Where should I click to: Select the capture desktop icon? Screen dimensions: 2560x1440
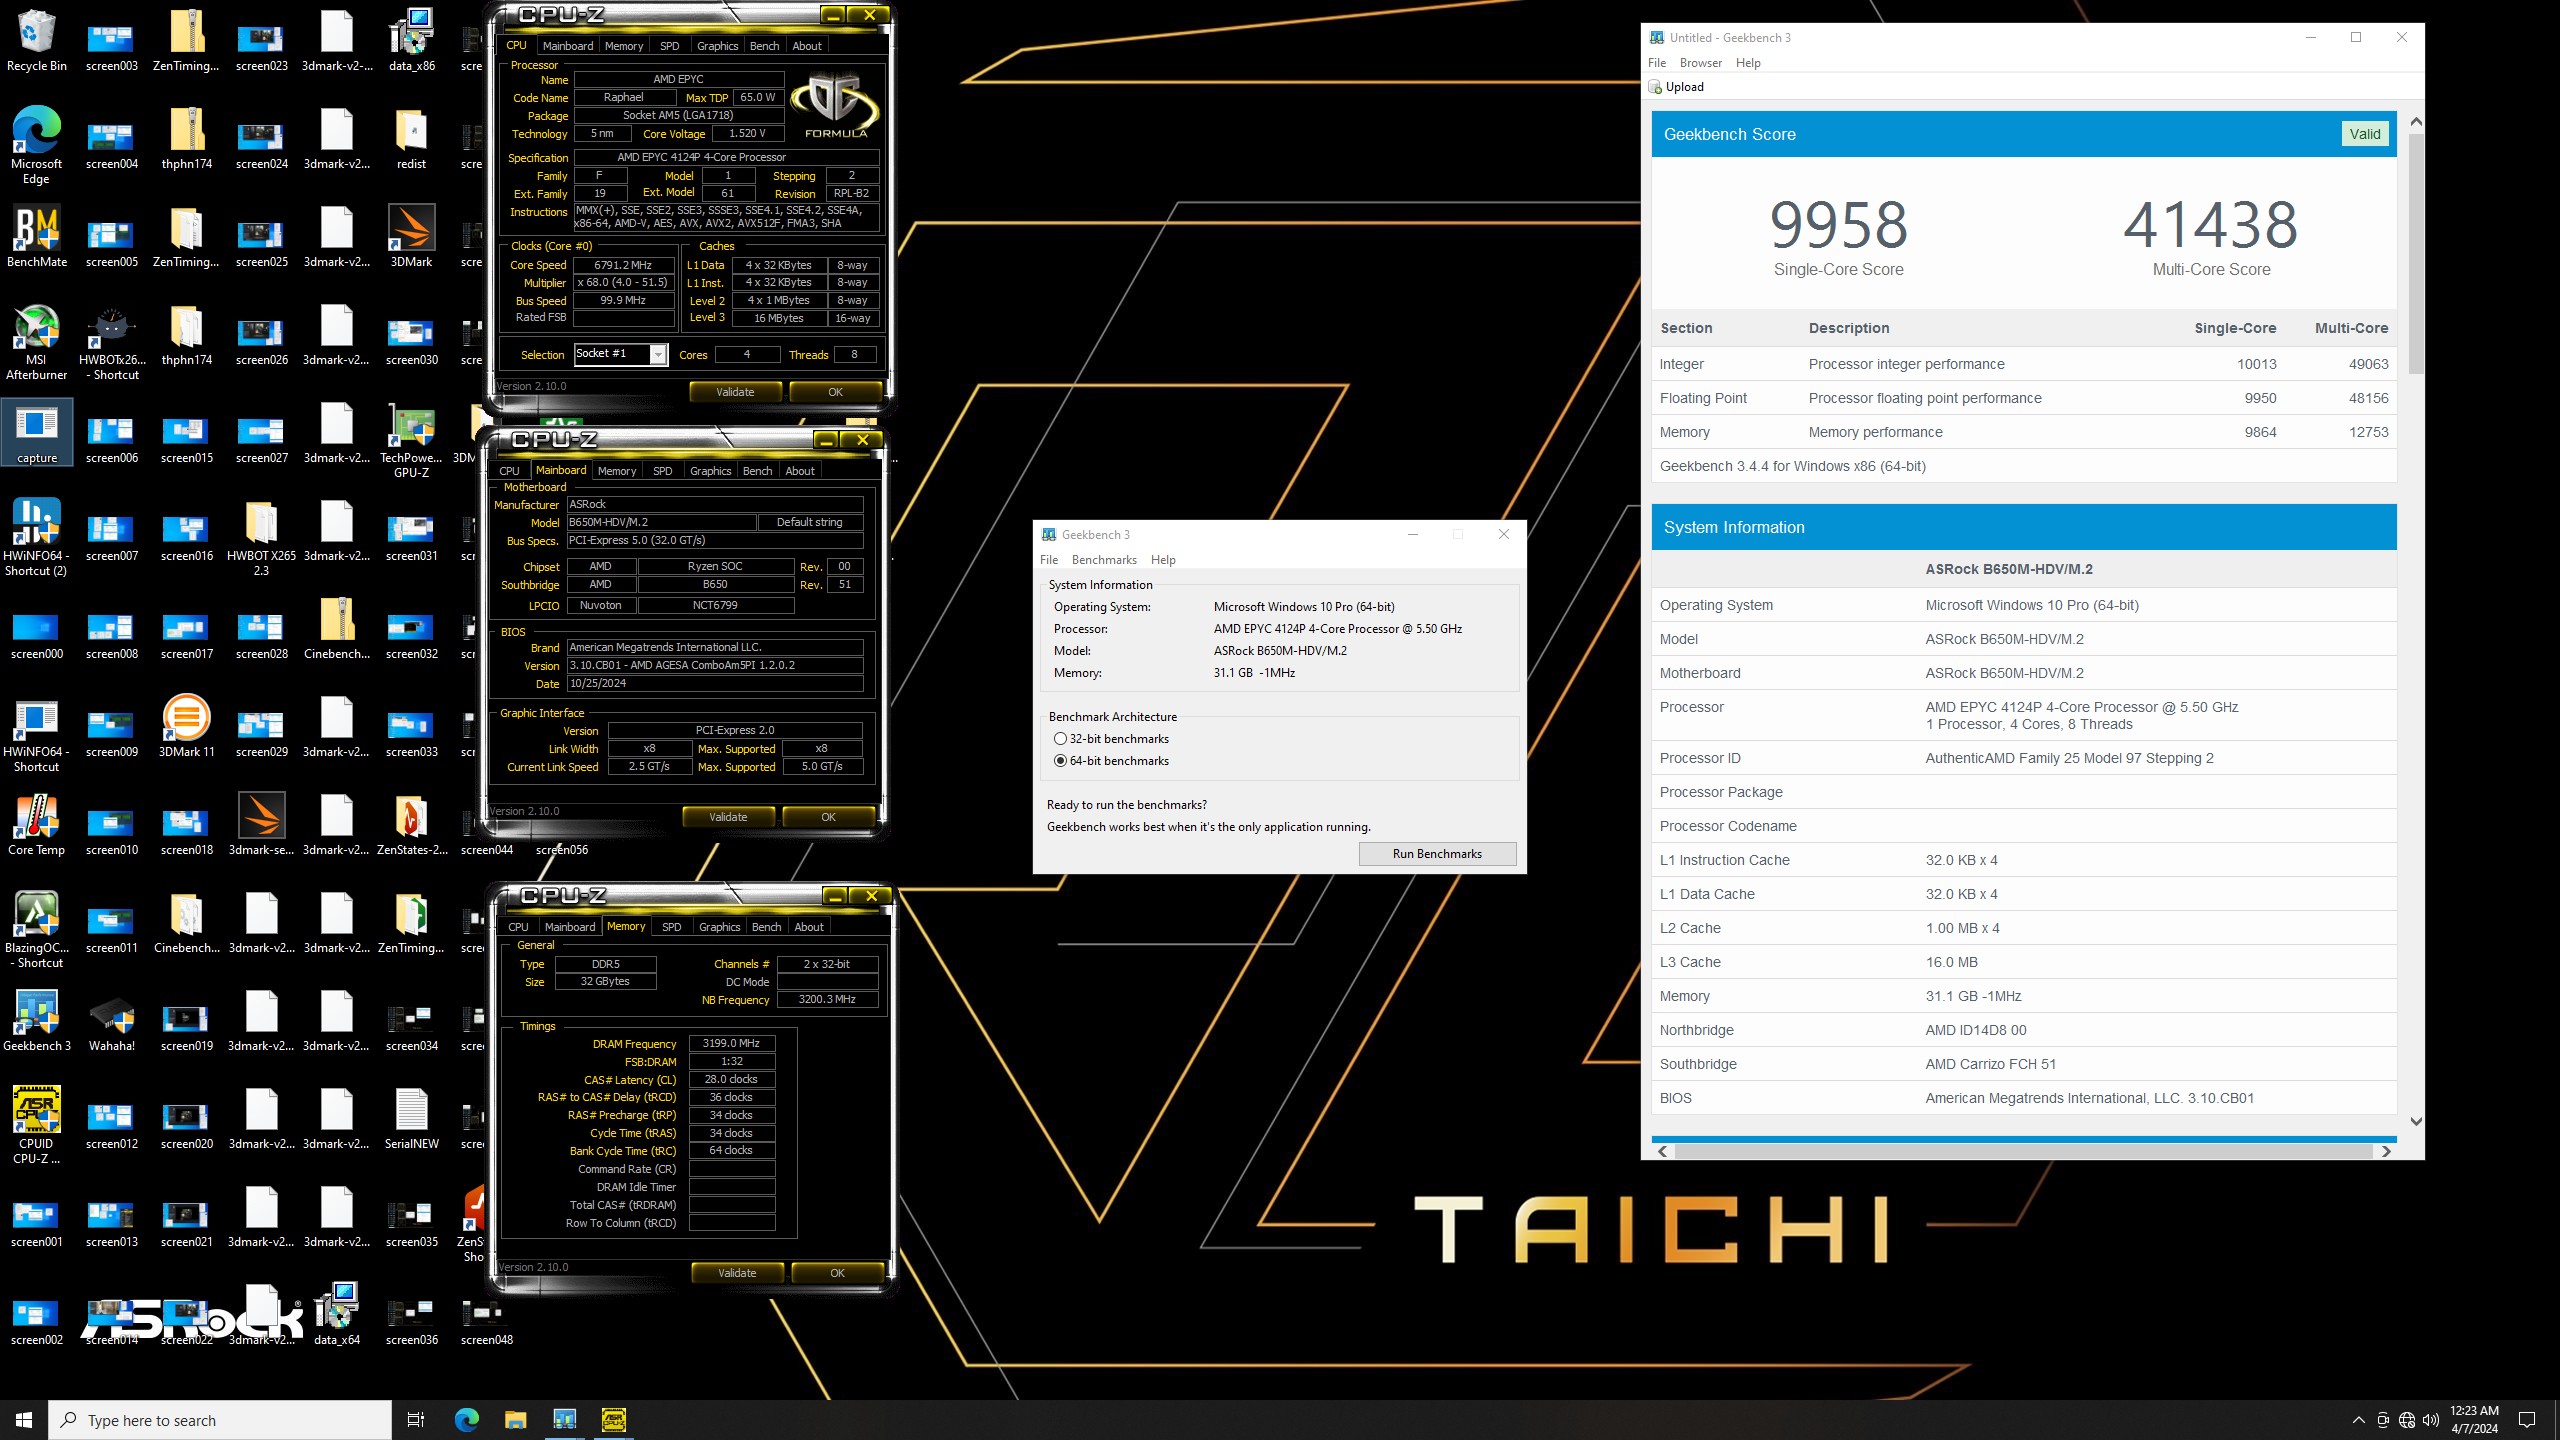point(36,433)
